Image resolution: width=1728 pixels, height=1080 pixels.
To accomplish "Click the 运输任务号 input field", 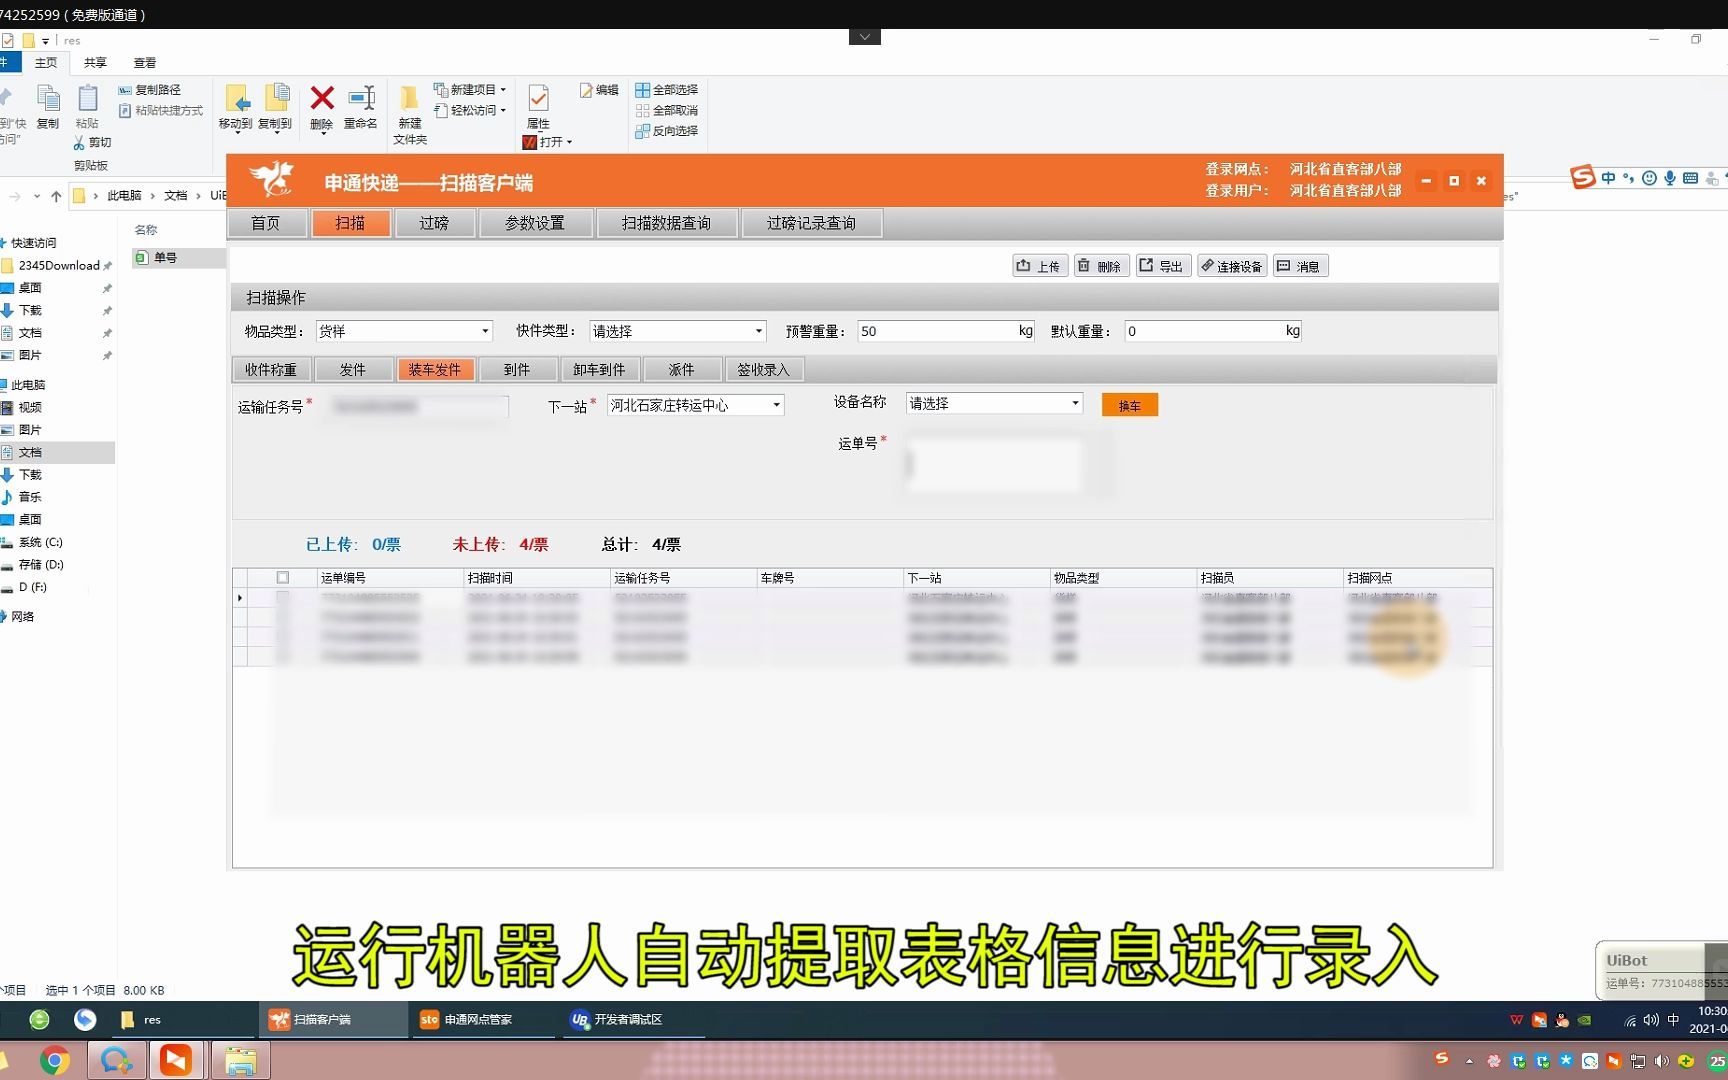I will pos(418,407).
